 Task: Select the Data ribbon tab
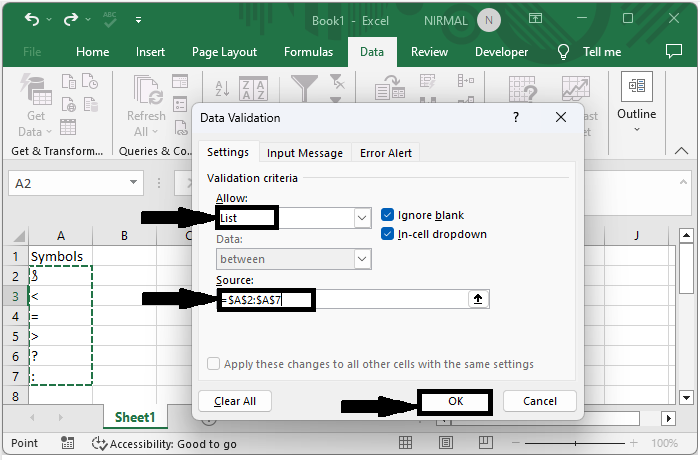pyautogui.click(x=372, y=52)
